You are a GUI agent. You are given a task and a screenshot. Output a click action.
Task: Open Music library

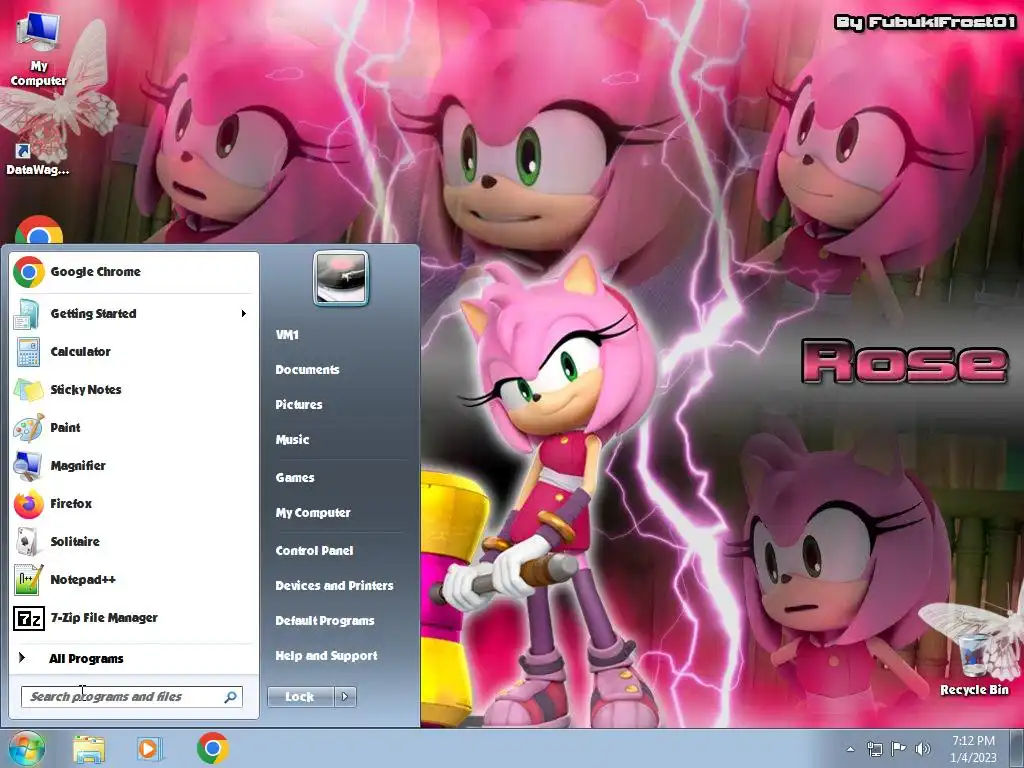[x=292, y=440]
